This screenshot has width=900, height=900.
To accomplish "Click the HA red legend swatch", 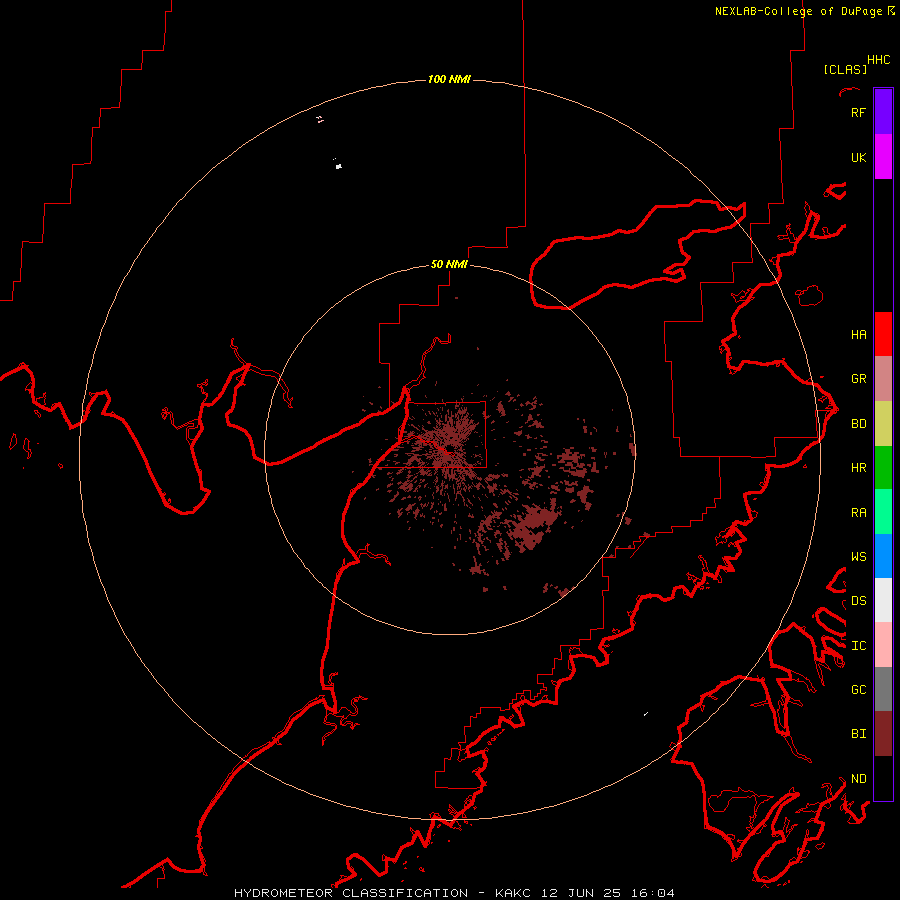I will [x=883, y=334].
